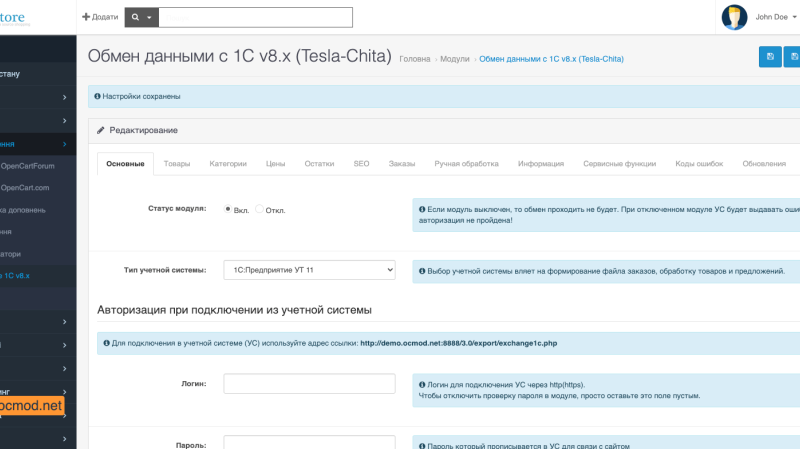Expand the first sidebar chevron below стану
Image resolution: width=800 pixels, height=450 pixels.
point(64,97)
